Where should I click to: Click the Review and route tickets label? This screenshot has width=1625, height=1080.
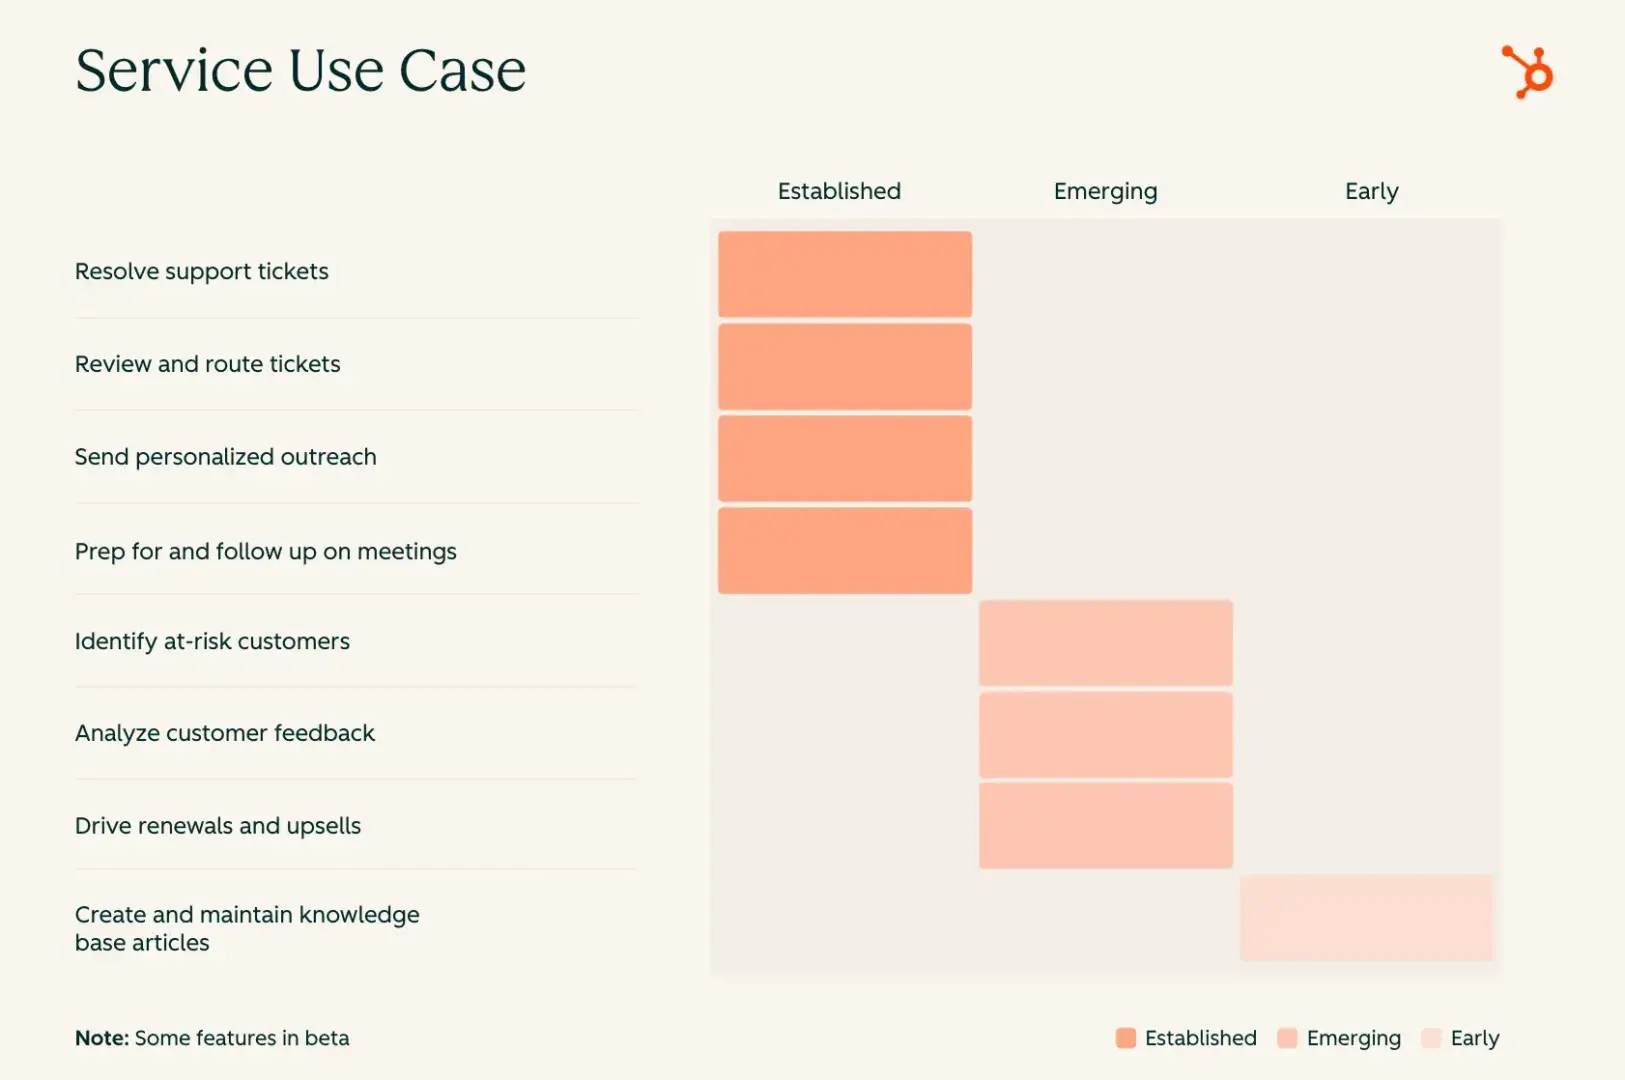(208, 364)
